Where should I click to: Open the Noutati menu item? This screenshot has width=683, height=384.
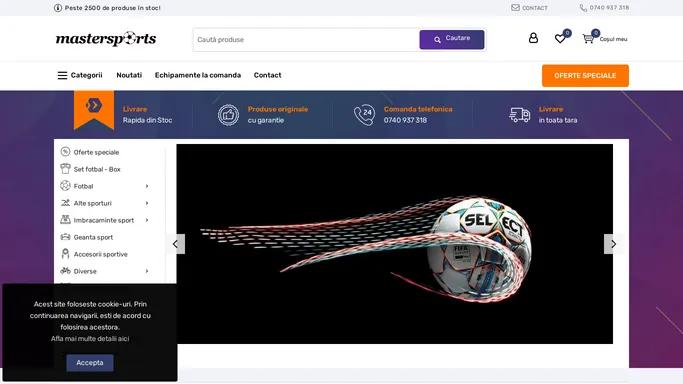(129, 75)
